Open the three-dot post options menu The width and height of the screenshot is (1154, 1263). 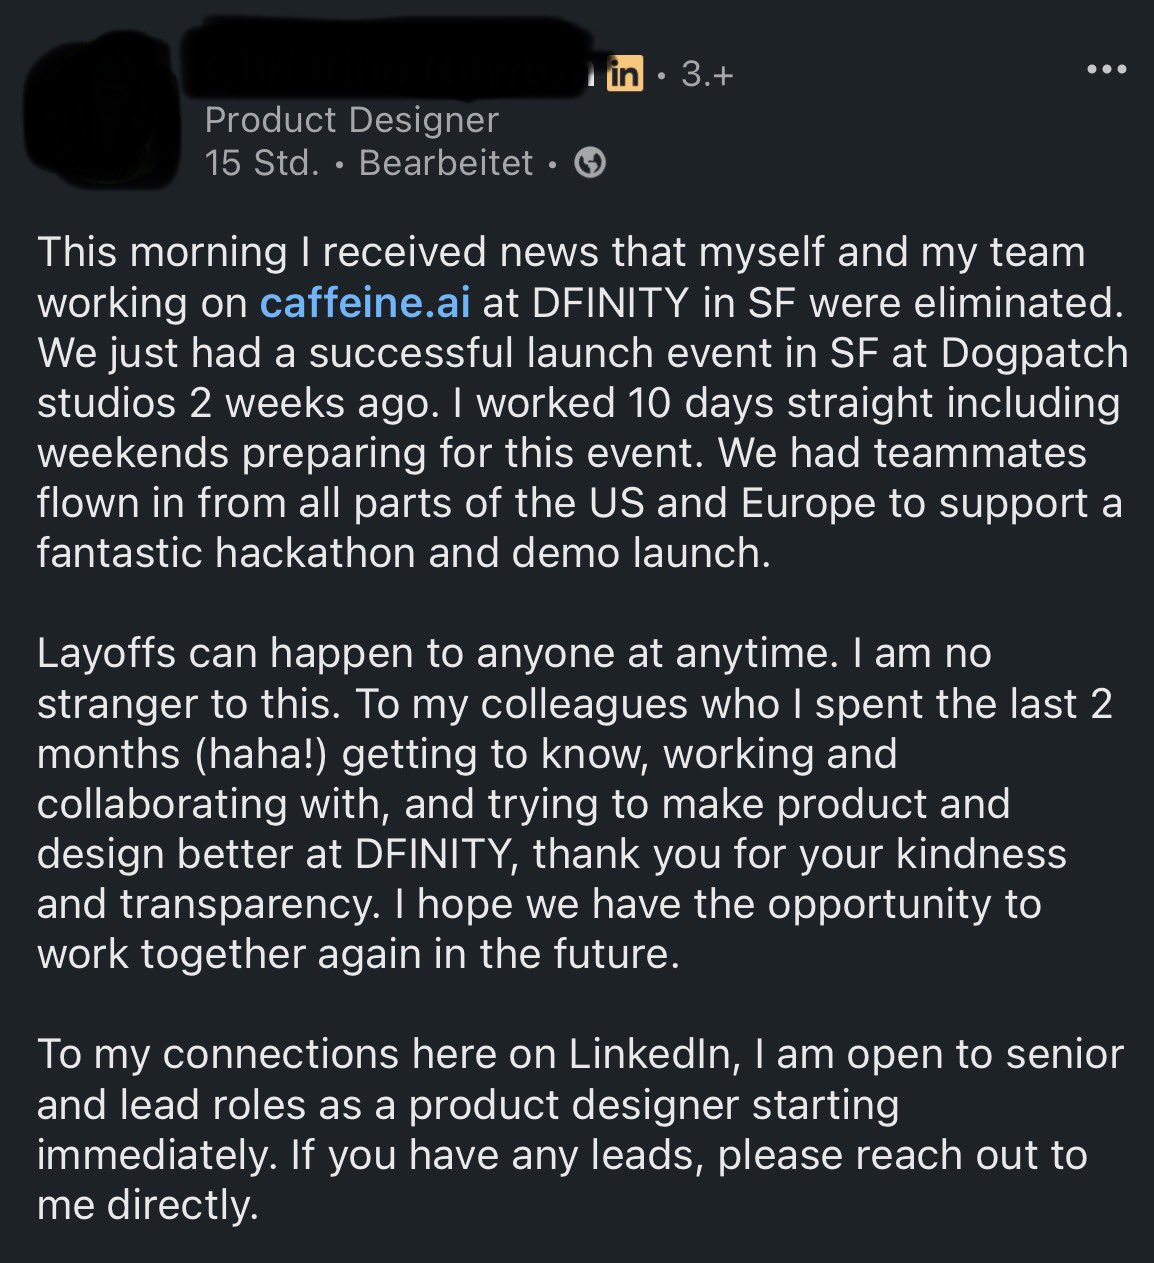[1107, 69]
